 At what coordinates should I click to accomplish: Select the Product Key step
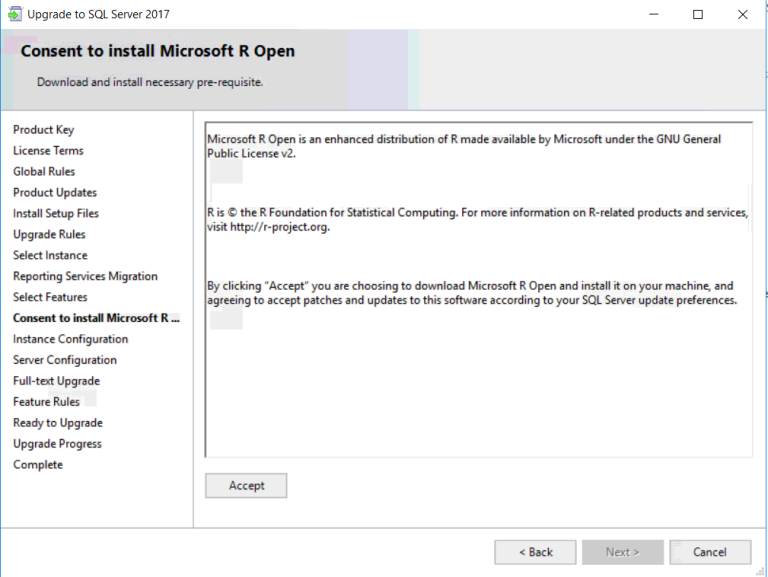point(43,130)
